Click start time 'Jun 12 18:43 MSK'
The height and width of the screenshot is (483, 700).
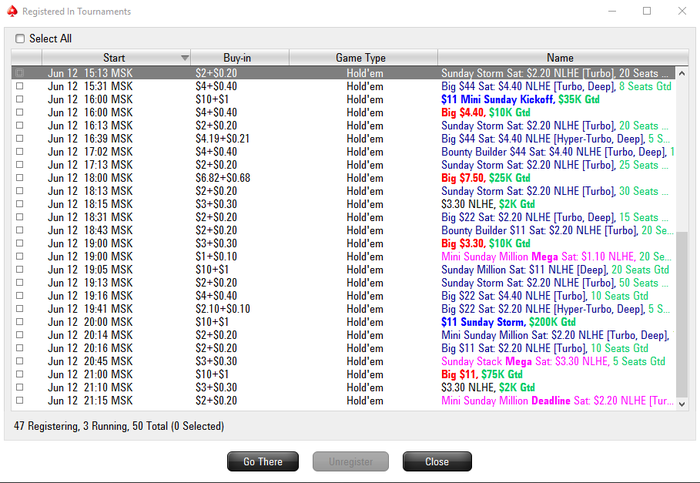click(x=90, y=230)
